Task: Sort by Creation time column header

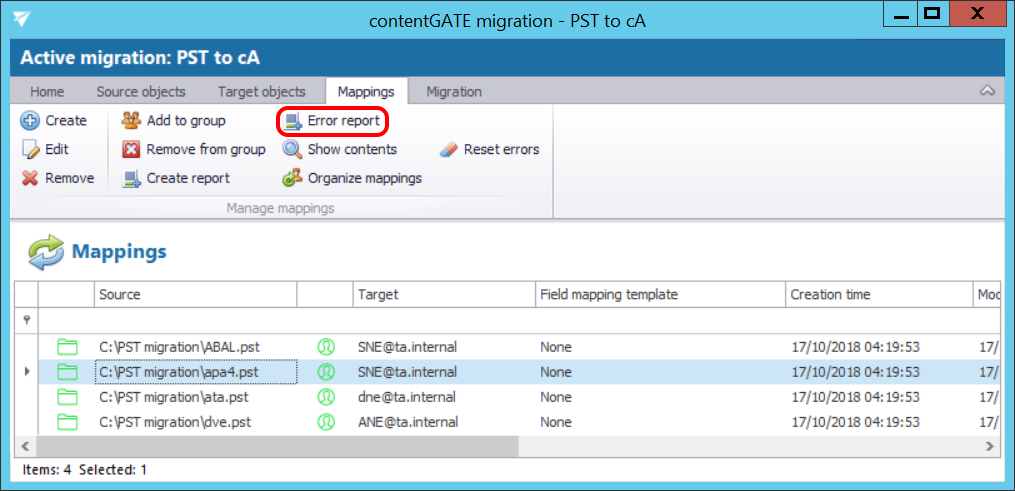Action: [830, 295]
